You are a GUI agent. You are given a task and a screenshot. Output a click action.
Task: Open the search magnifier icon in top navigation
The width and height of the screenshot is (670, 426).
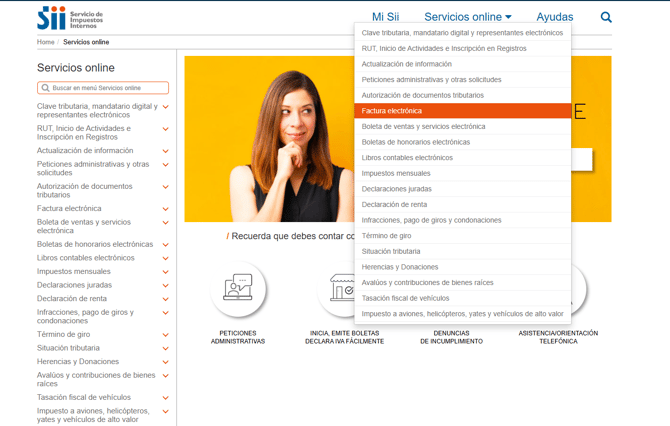coord(606,17)
